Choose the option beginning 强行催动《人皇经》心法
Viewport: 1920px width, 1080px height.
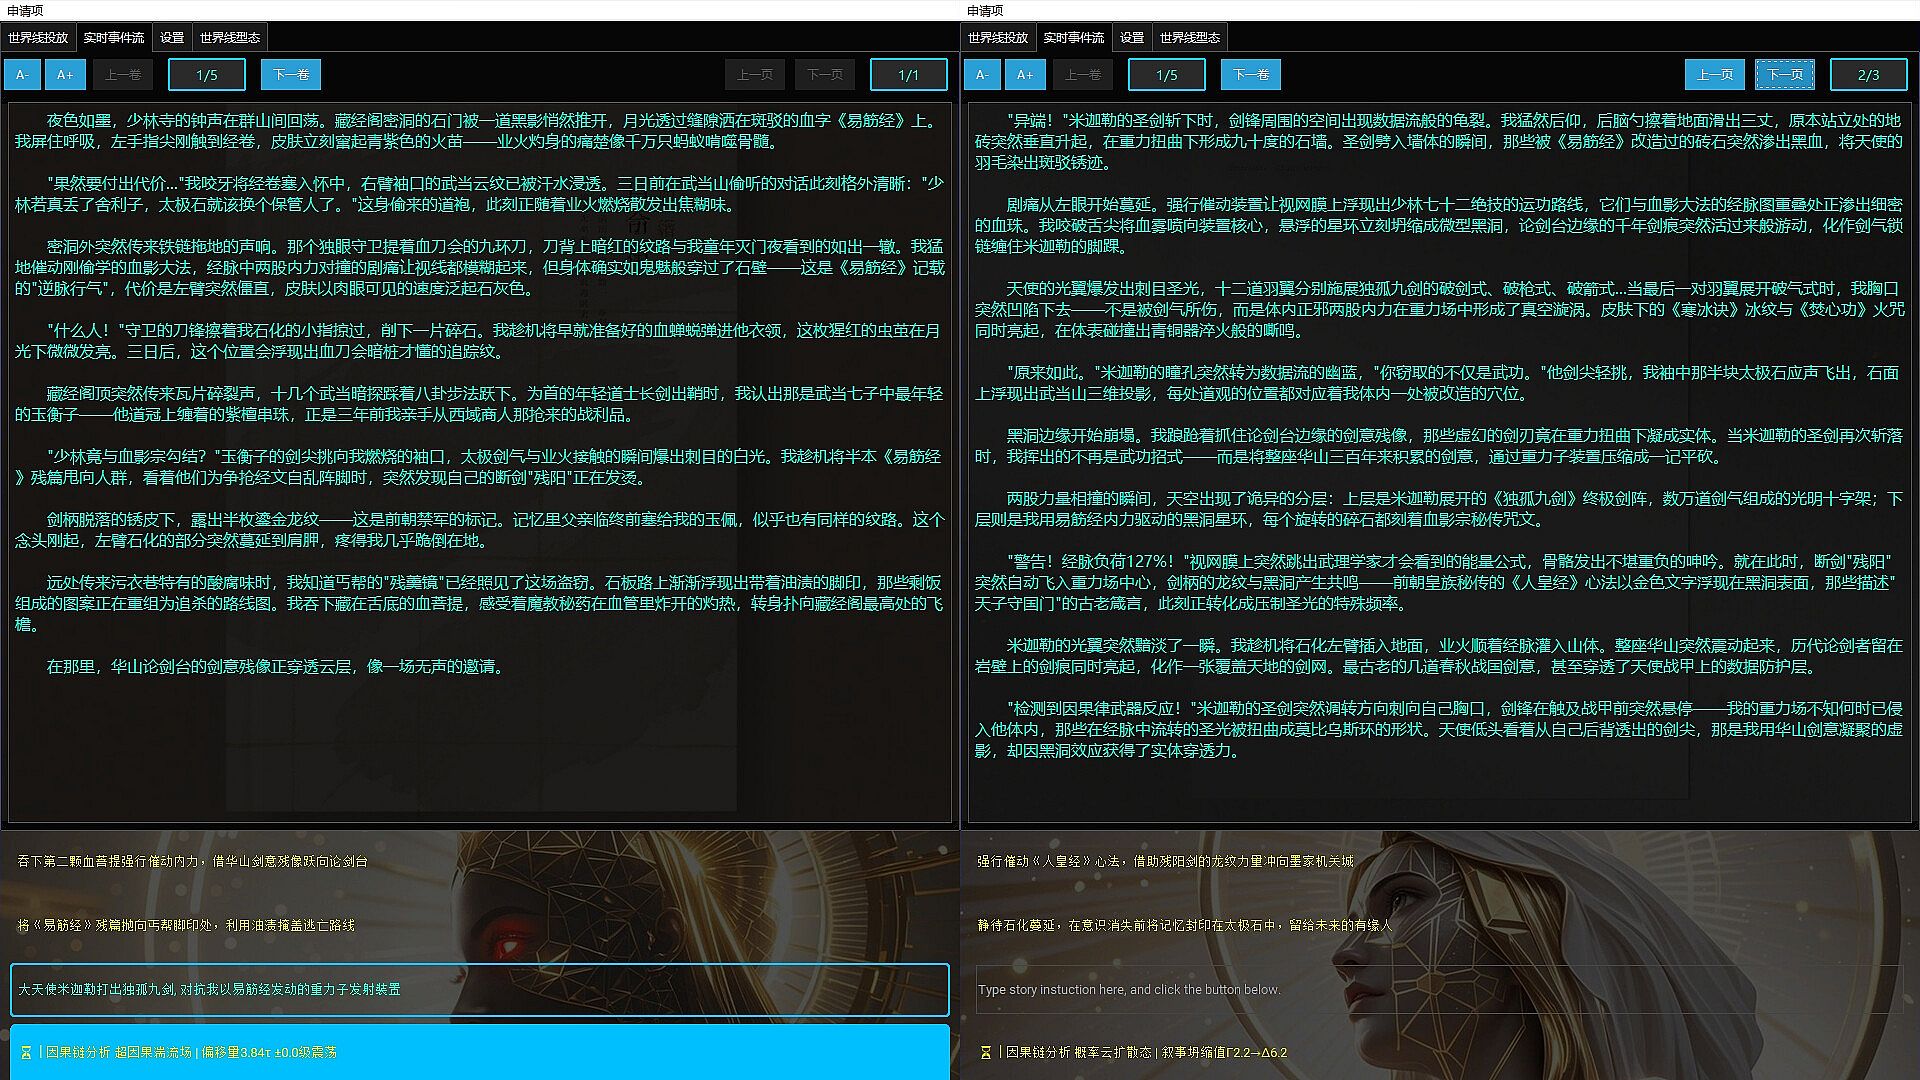coord(1165,861)
